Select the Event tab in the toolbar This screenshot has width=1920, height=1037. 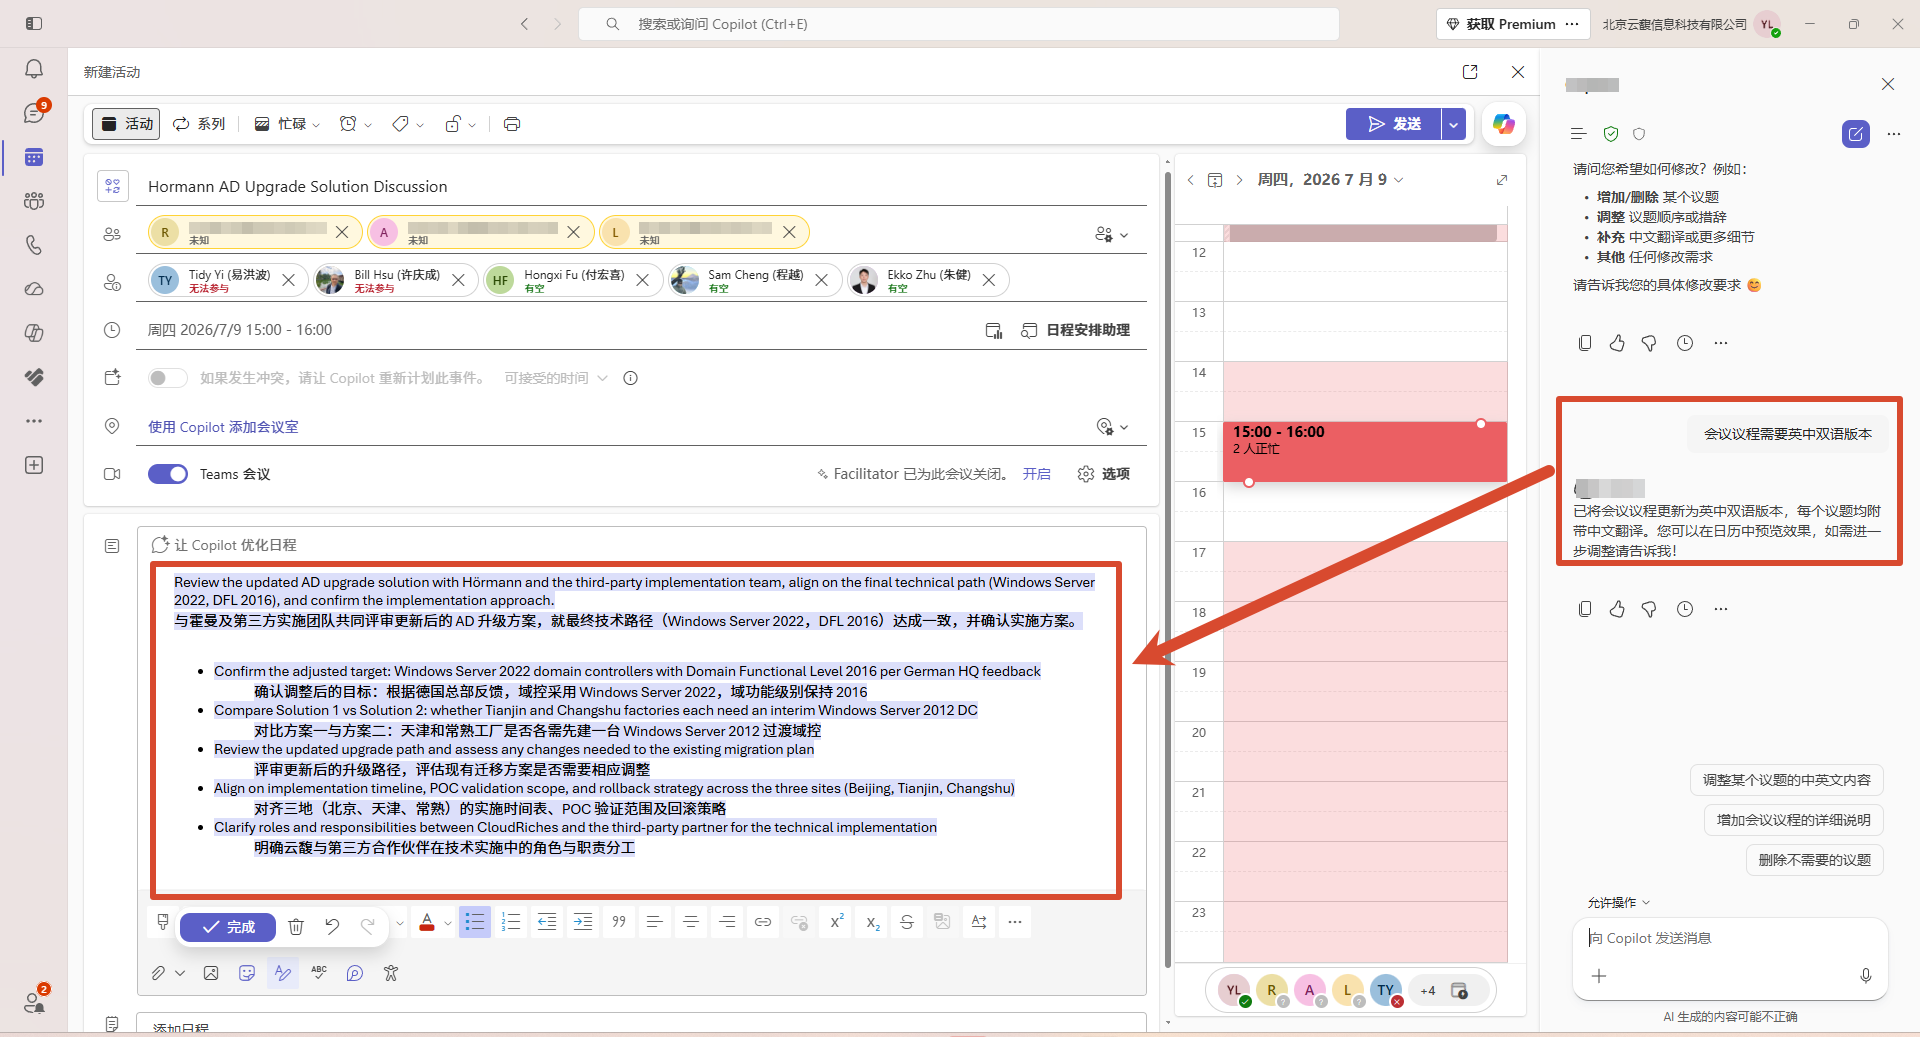coord(127,124)
